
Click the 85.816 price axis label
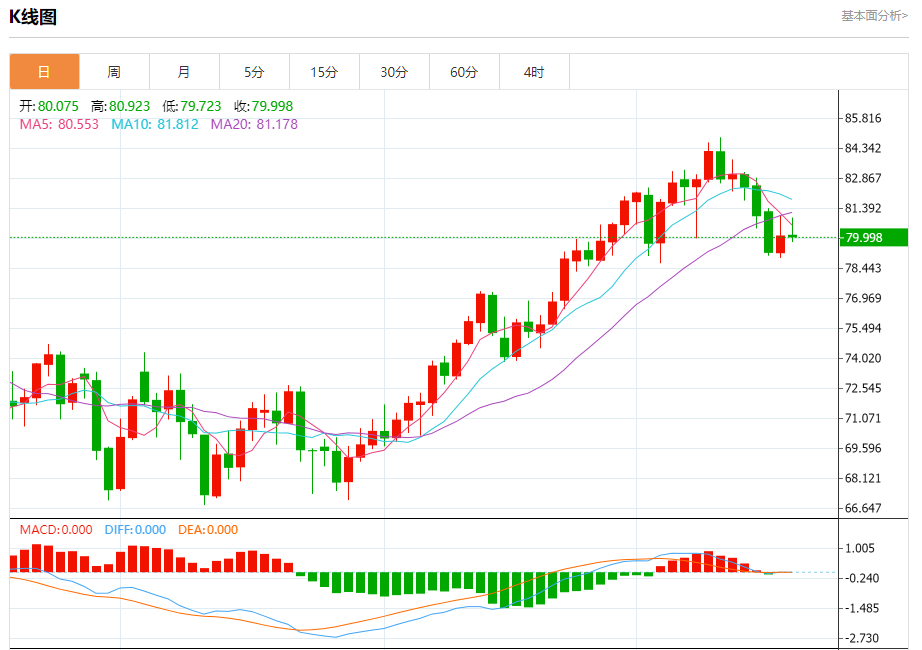863,118
